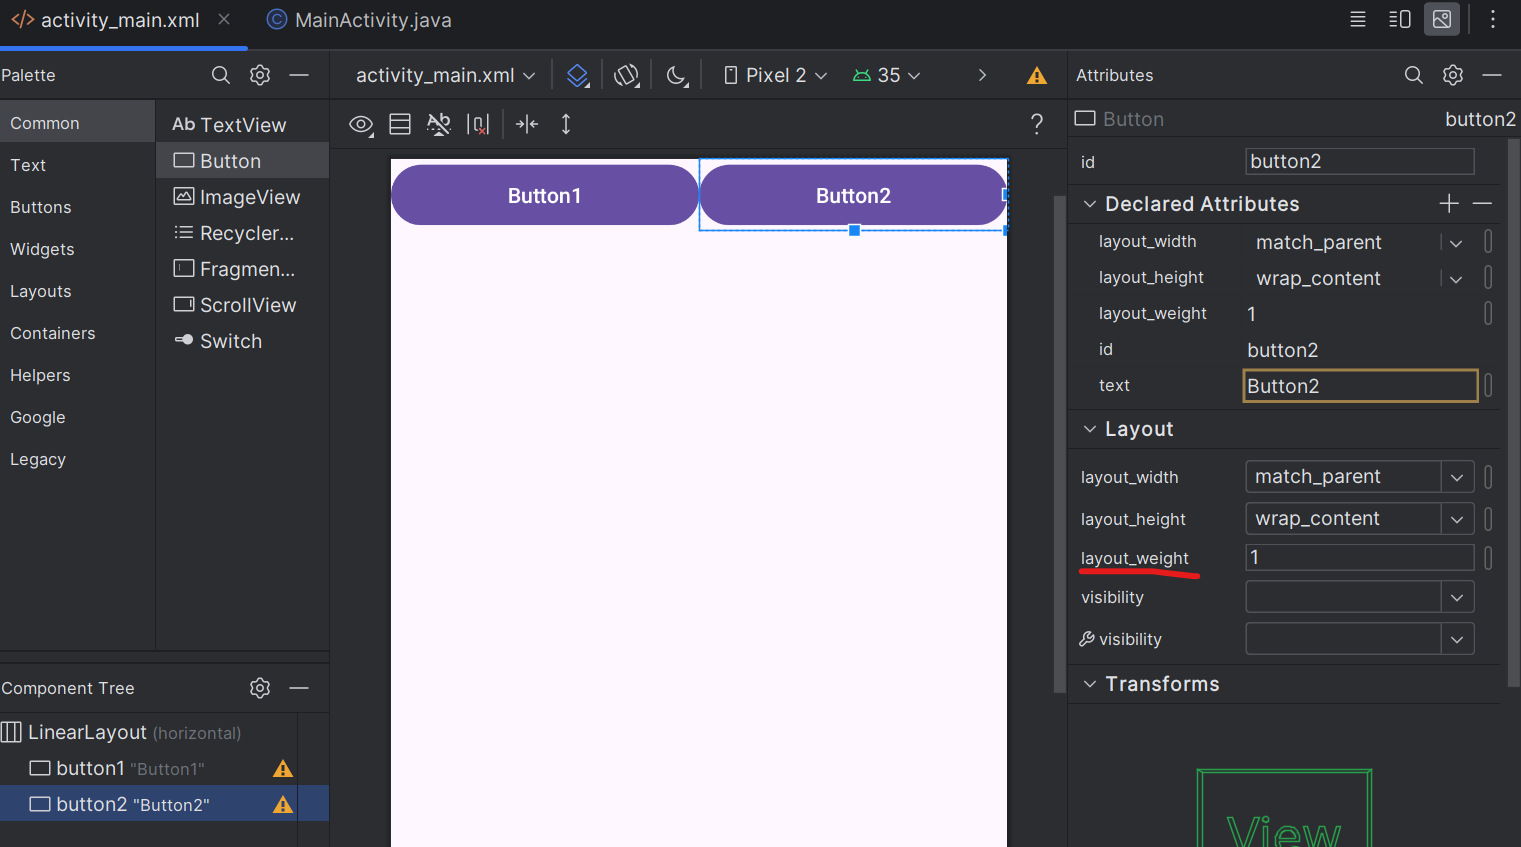Select the Layouts palette category
The height and width of the screenshot is (847, 1521).
(77, 291)
